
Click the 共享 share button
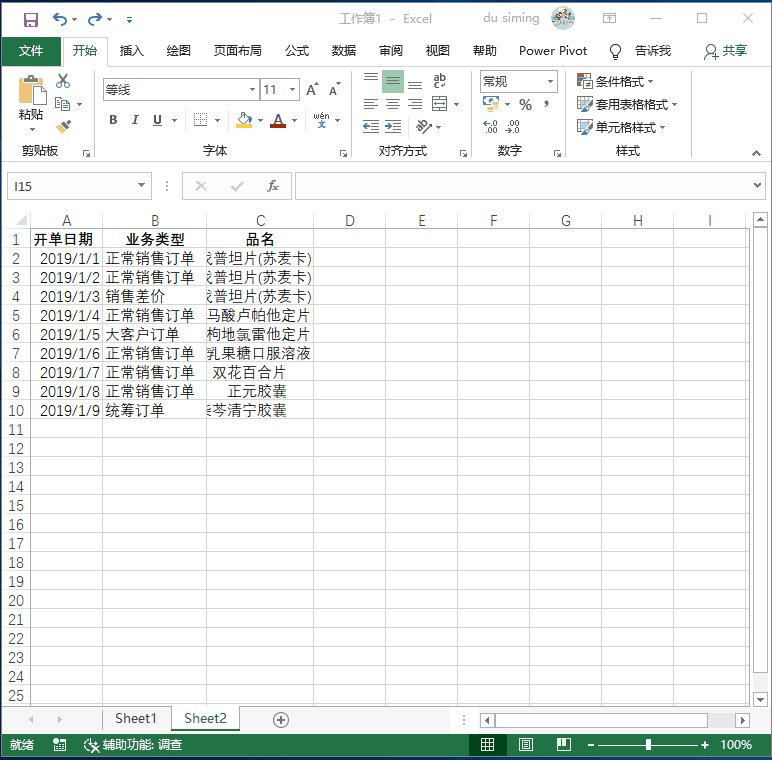point(725,51)
